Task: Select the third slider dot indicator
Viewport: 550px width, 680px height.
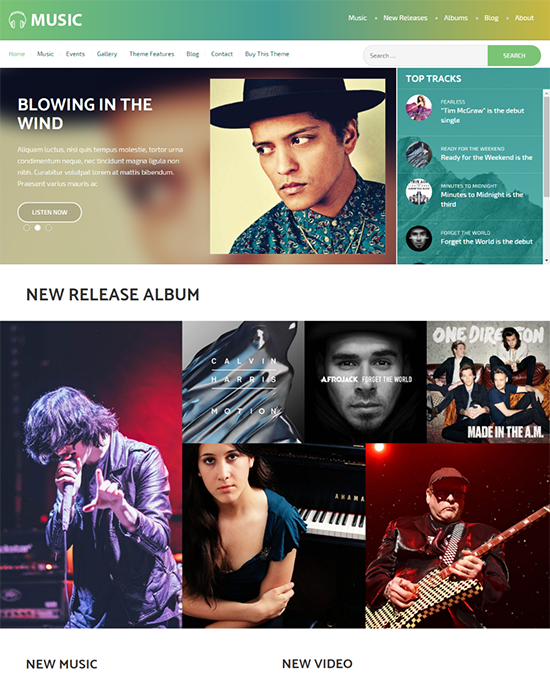Action: coord(49,228)
